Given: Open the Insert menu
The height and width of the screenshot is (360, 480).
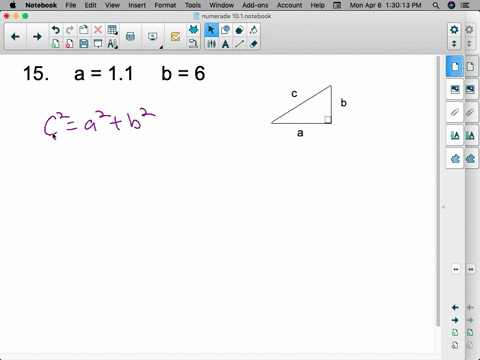Looking at the screenshot, I should (137, 5).
